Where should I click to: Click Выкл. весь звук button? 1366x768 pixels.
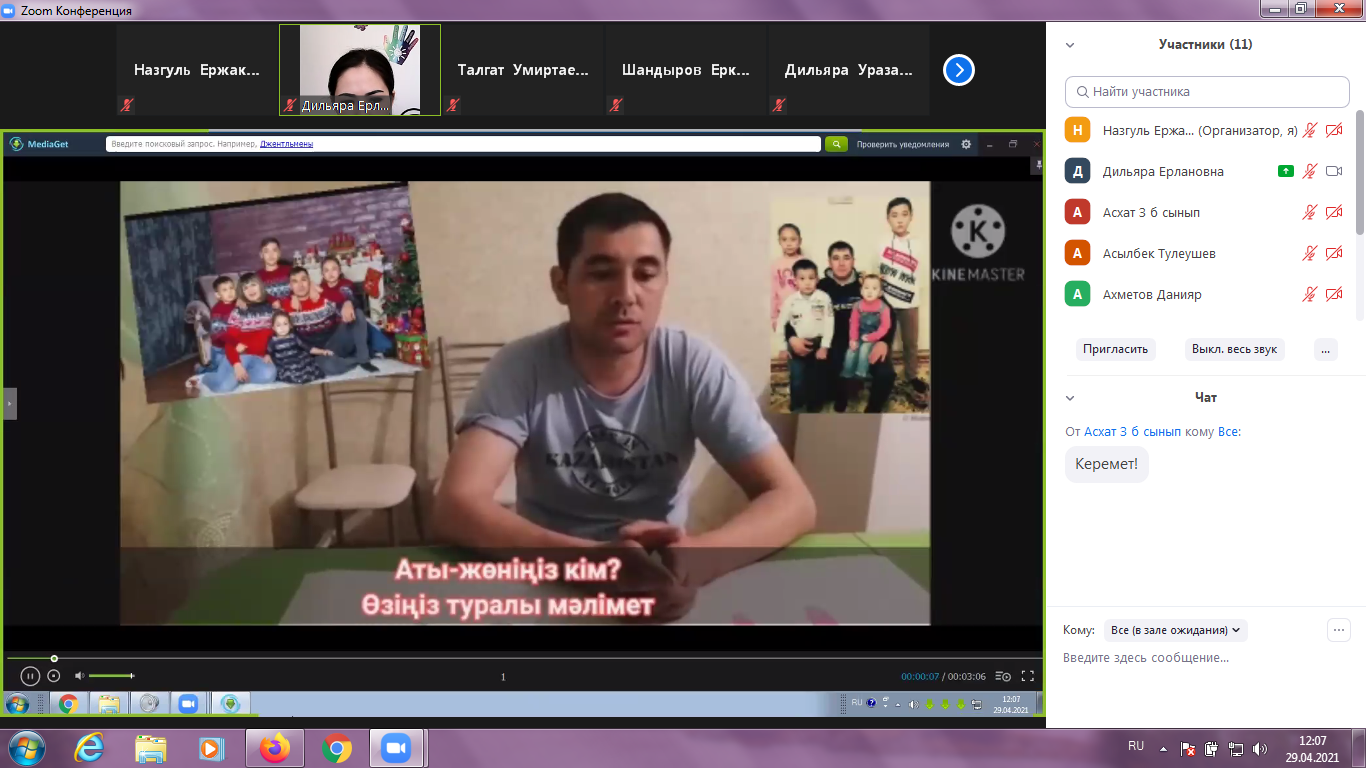tap(1234, 349)
